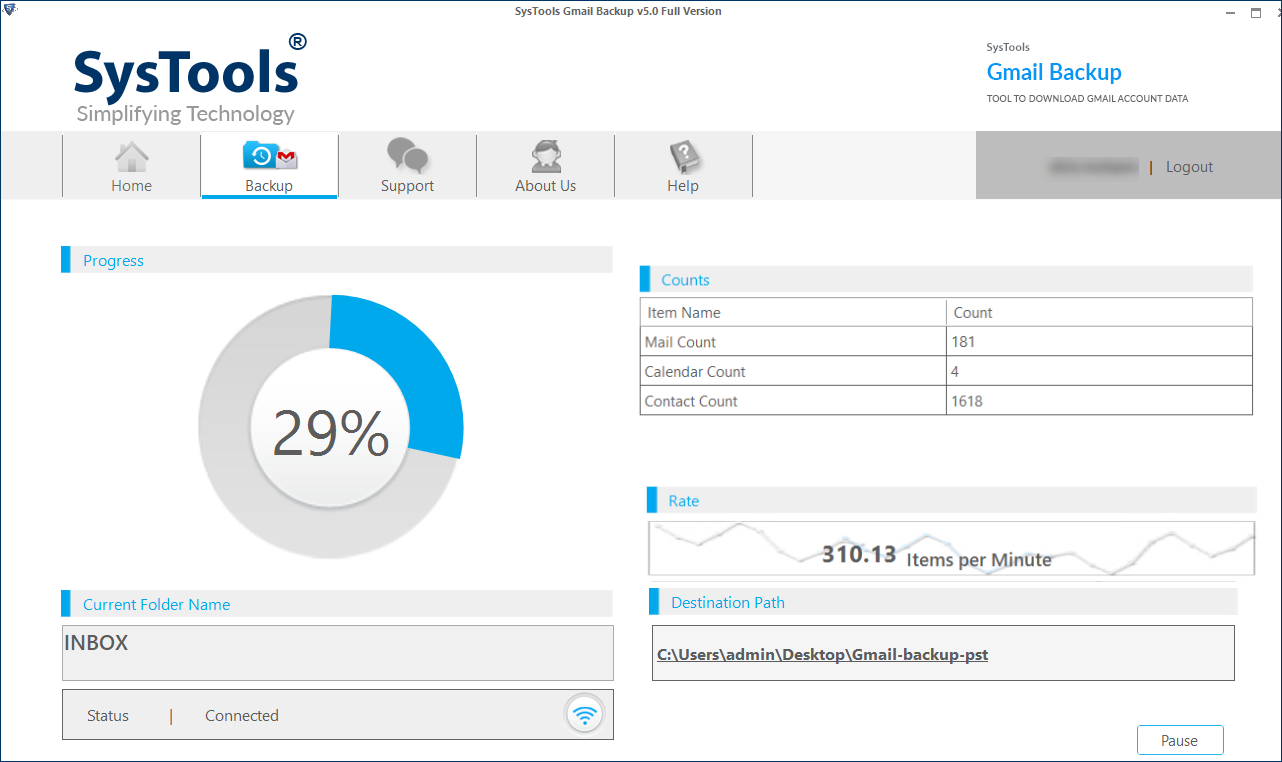Maximize the SysTools Gmail Backup window
The width and height of the screenshot is (1282, 762).
[1256, 12]
